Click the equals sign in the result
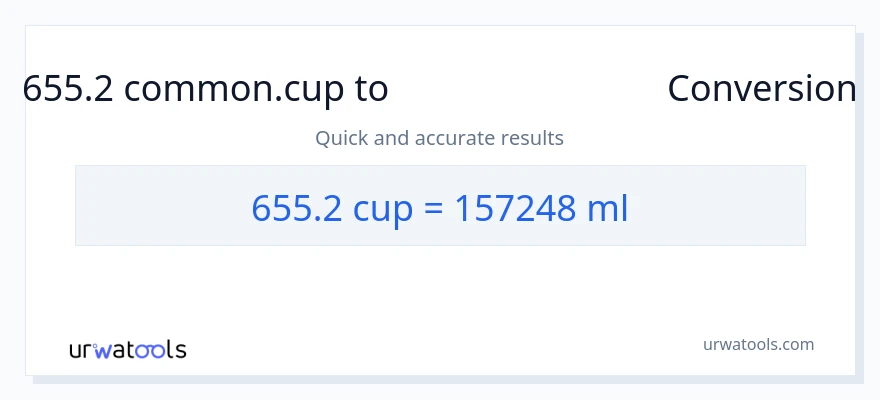 point(436,207)
